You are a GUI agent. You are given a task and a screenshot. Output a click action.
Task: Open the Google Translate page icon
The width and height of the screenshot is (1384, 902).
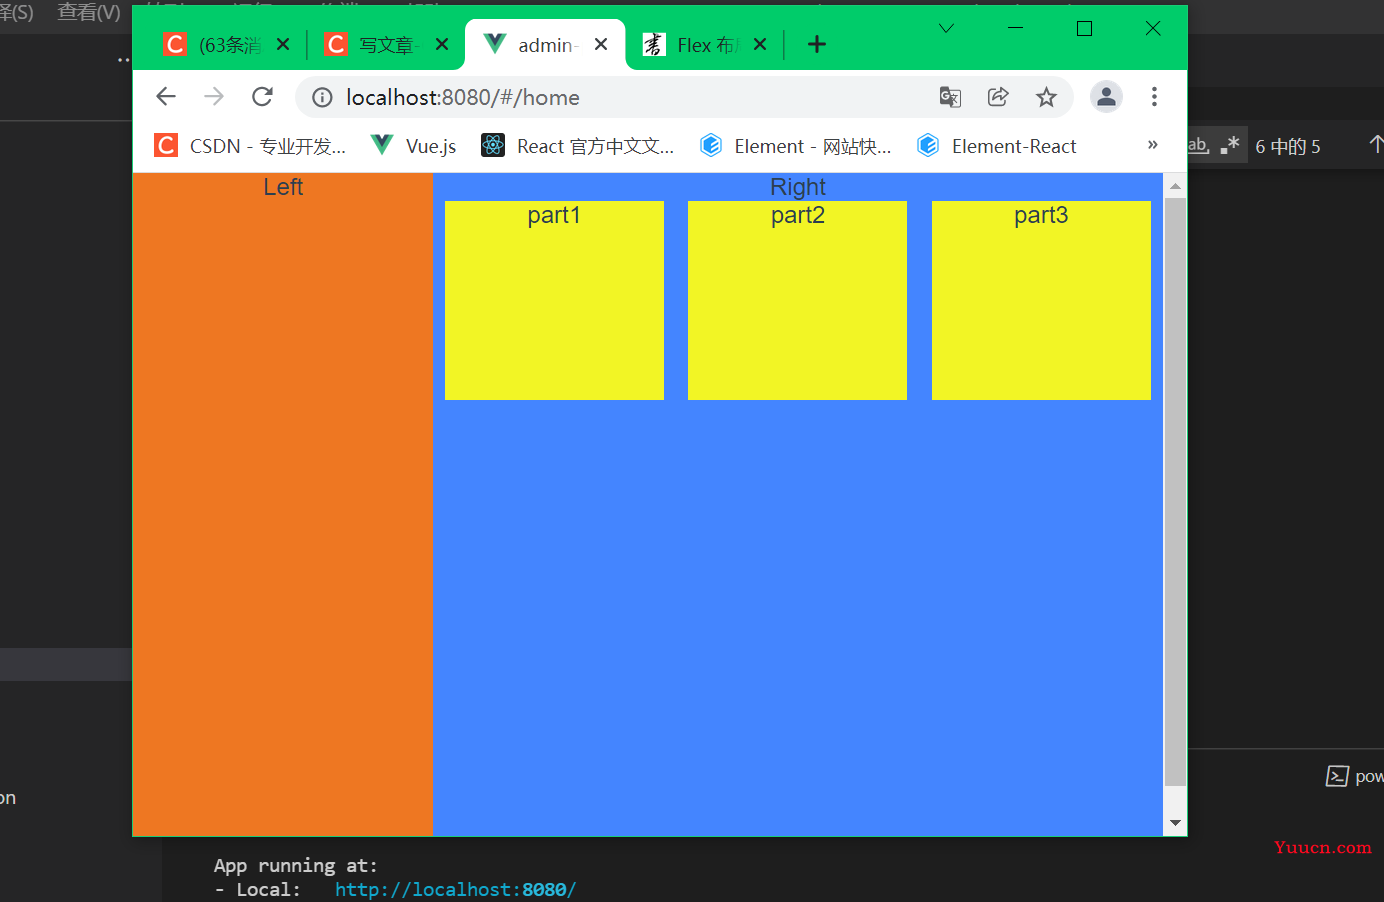pos(950,97)
